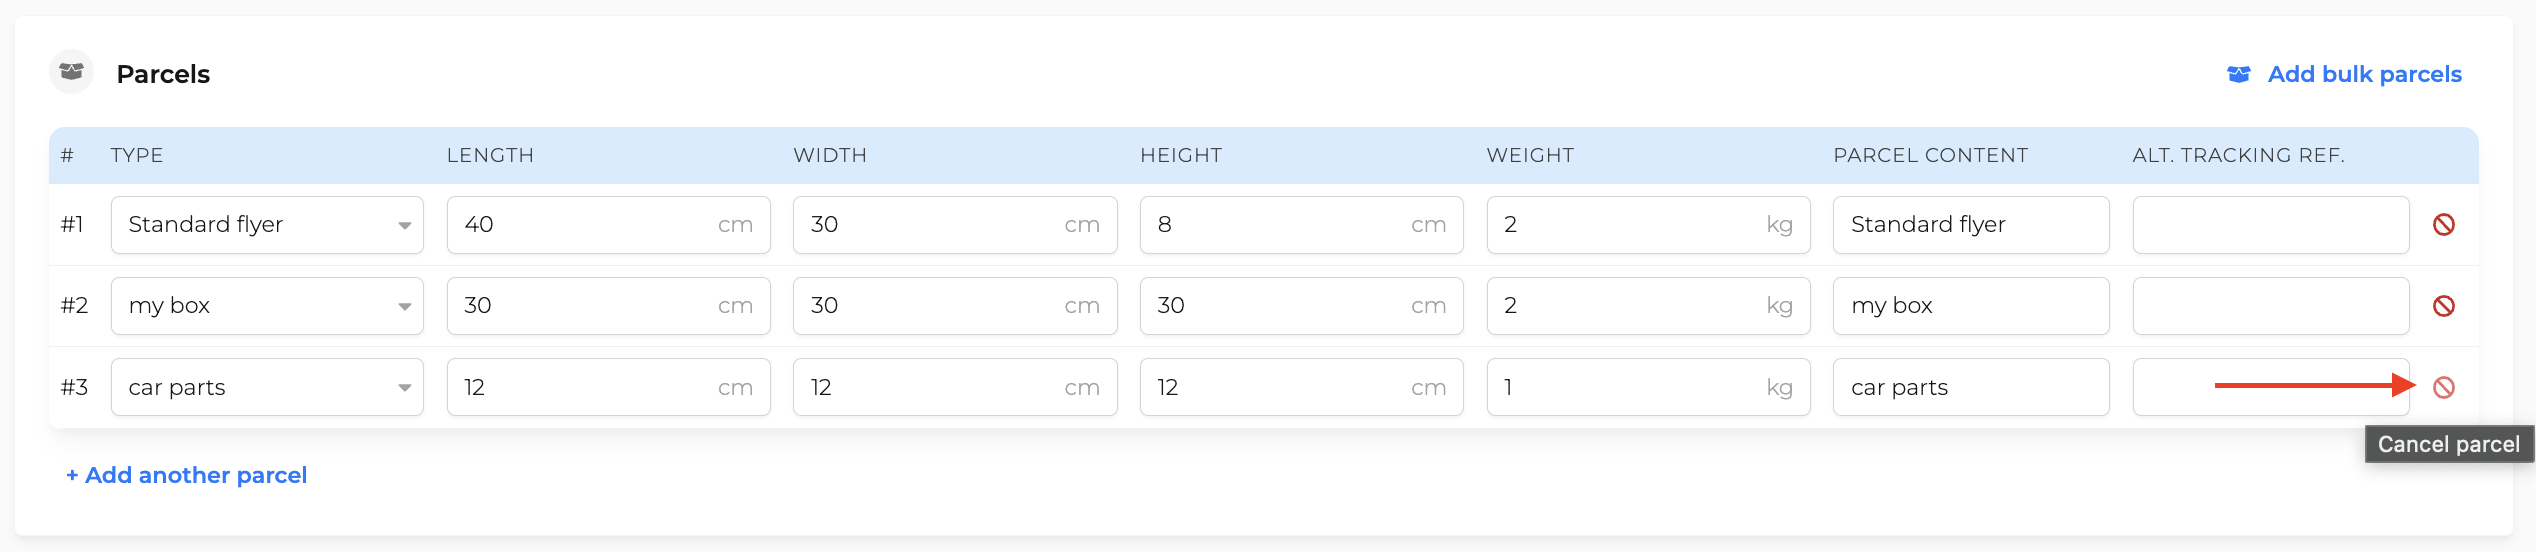Cancel parcel #2 with red icon

click(x=2443, y=306)
